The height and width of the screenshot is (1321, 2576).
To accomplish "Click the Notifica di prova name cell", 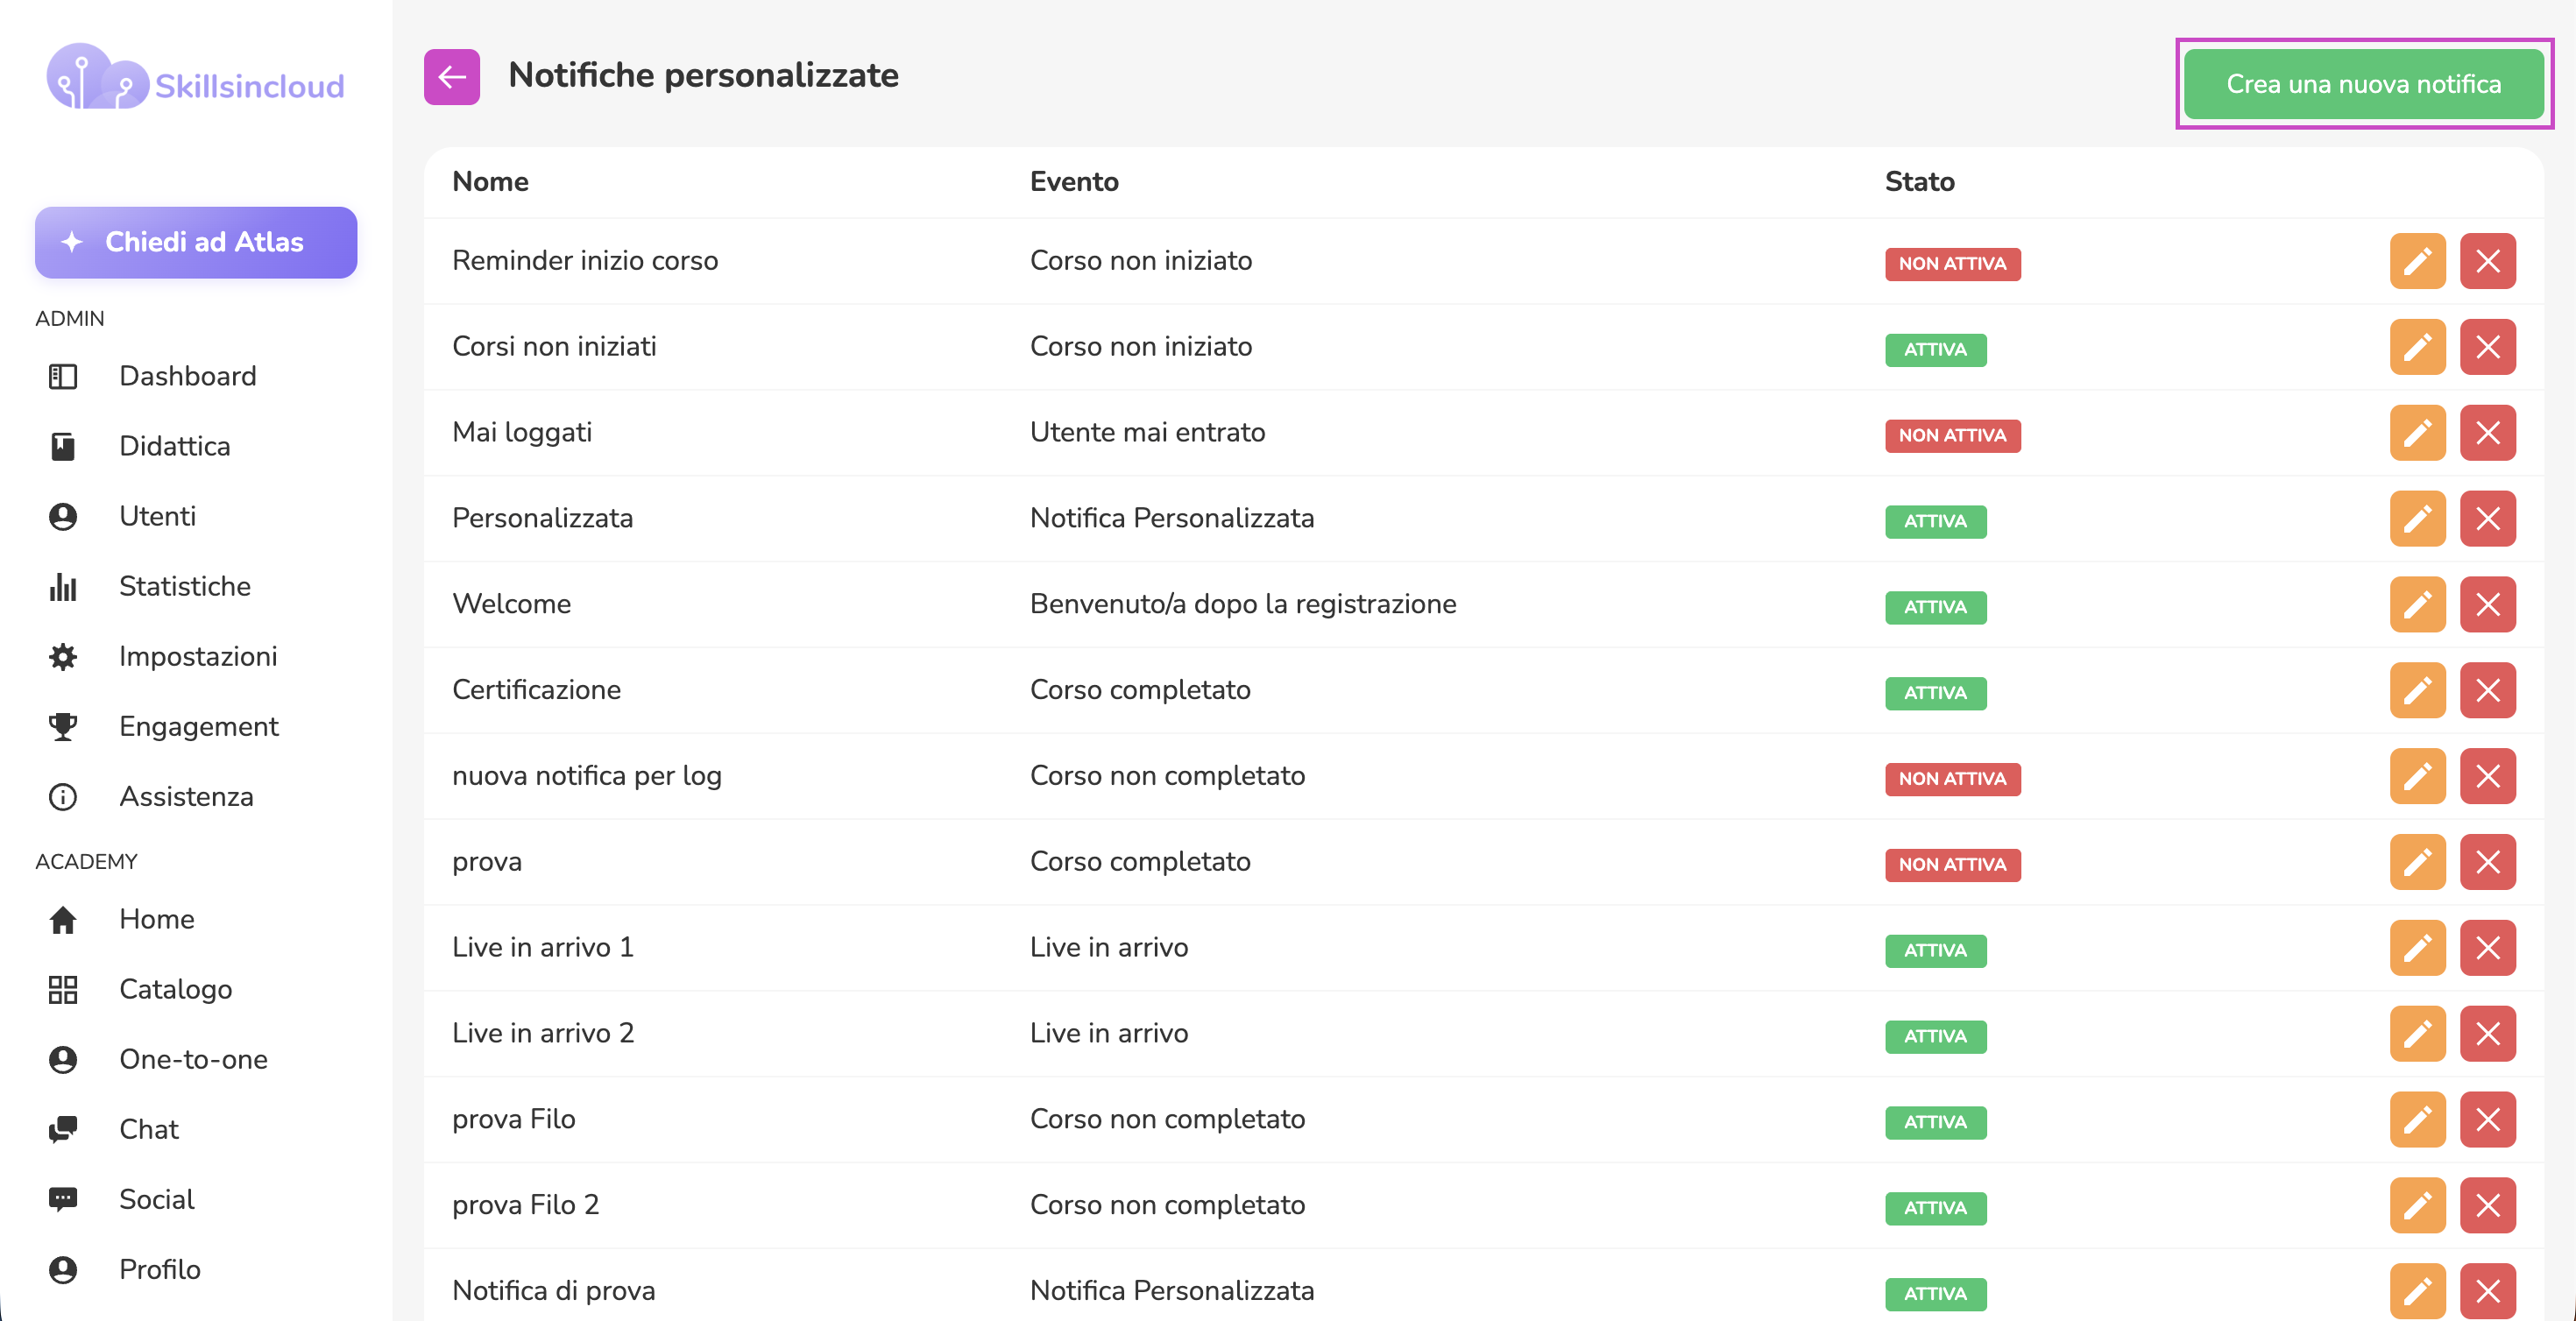I will coord(553,1291).
